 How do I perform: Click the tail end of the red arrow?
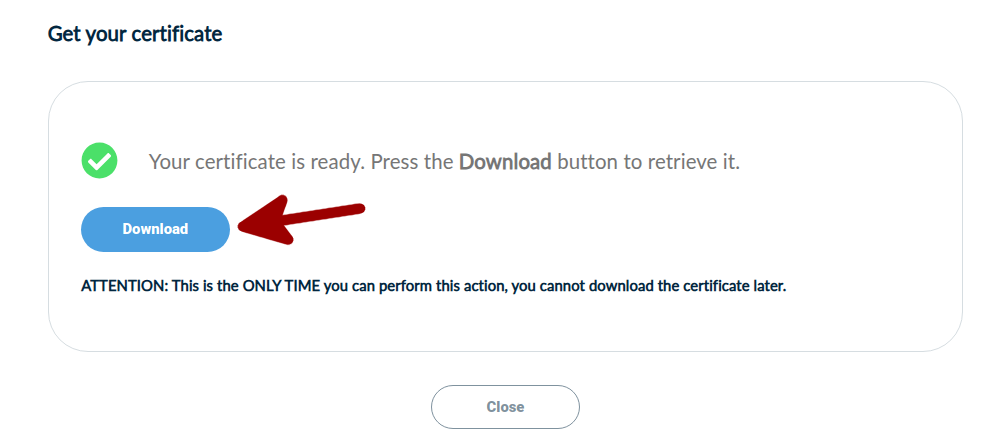[358, 209]
